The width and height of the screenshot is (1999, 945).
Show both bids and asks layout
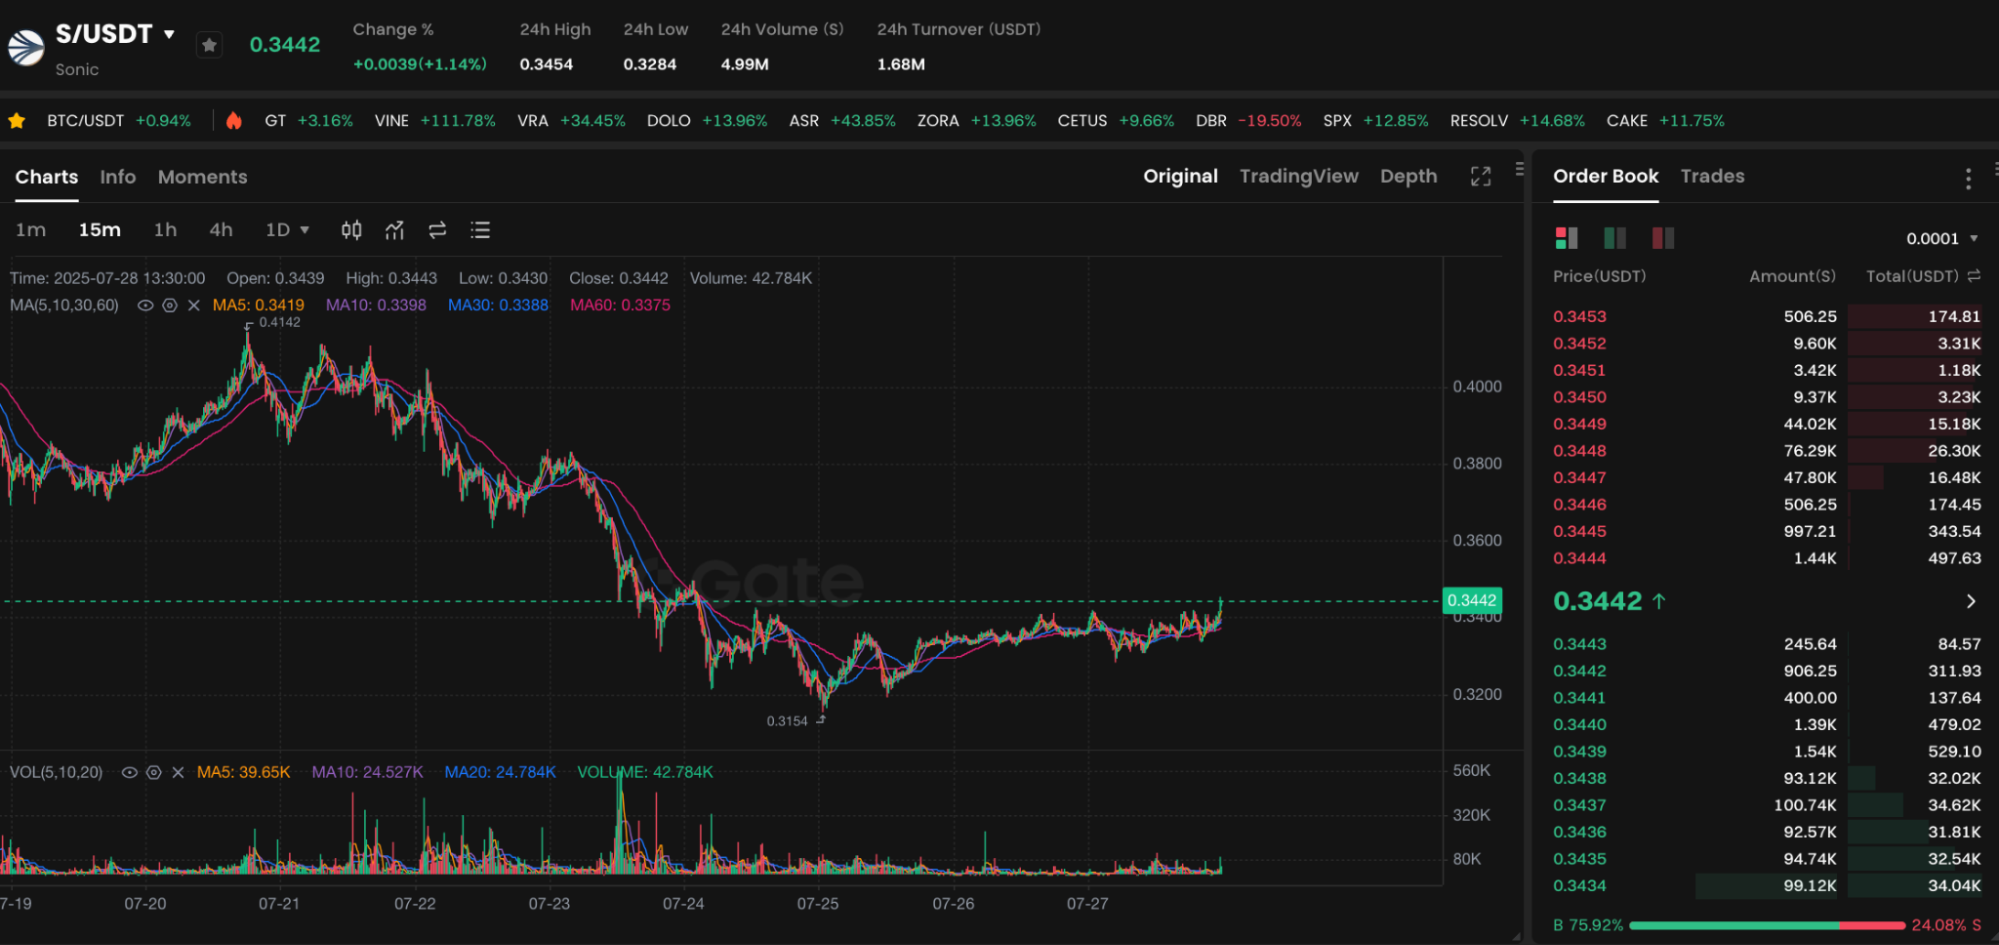point(1566,238)
